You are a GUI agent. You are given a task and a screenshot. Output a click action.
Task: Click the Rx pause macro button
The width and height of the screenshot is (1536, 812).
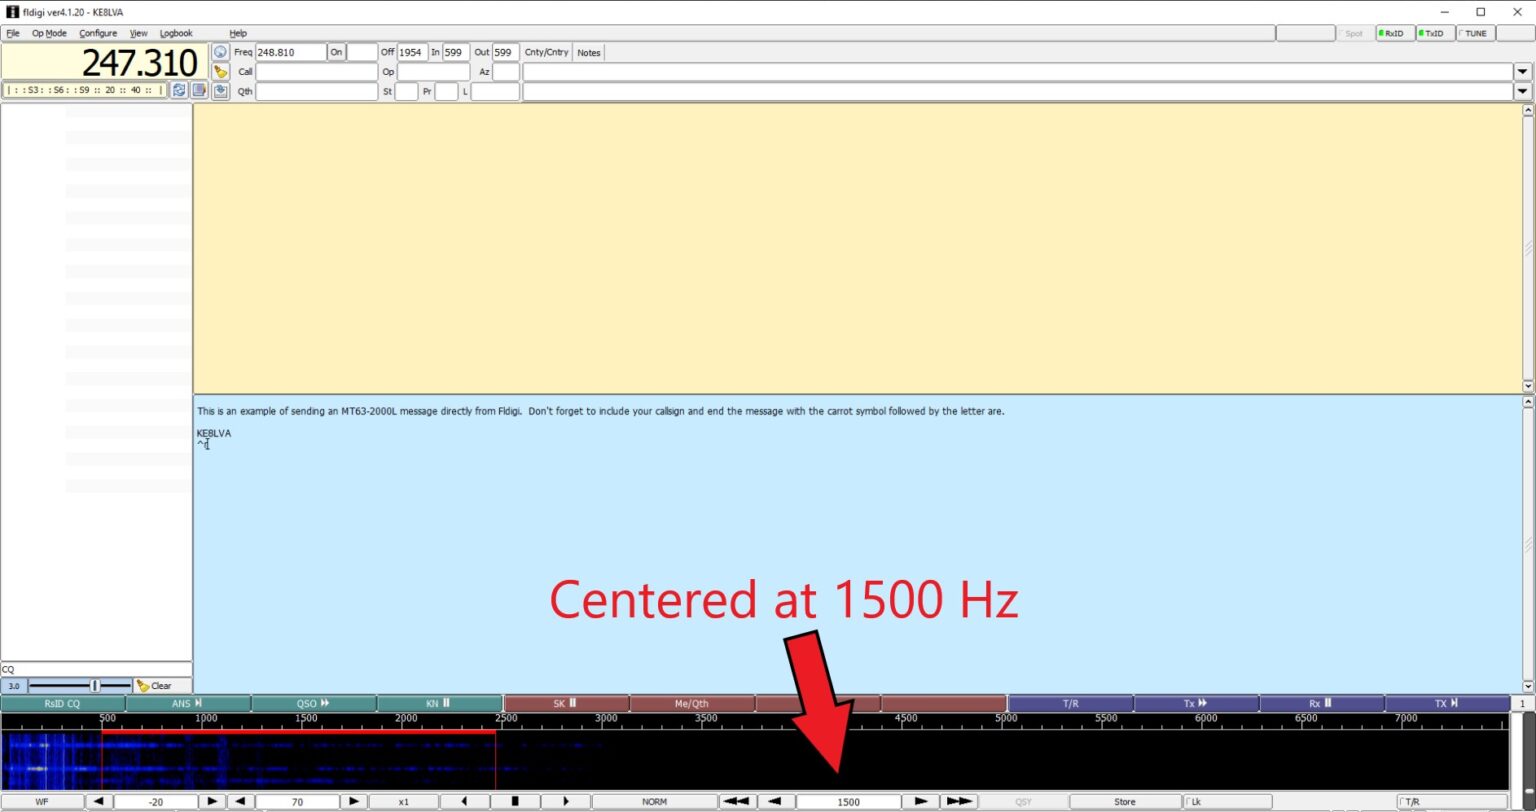[x=1322, y=704]
